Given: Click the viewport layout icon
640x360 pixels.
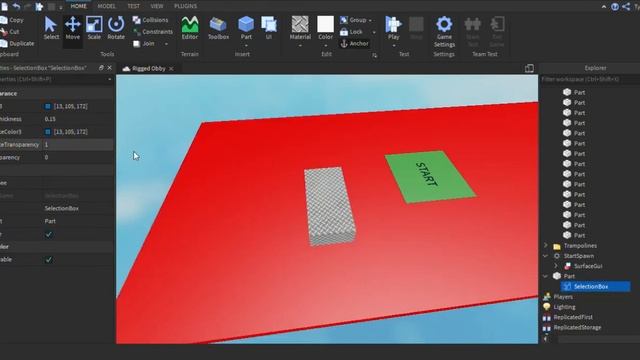Looking at the screenshot, I should coord(529,69).
